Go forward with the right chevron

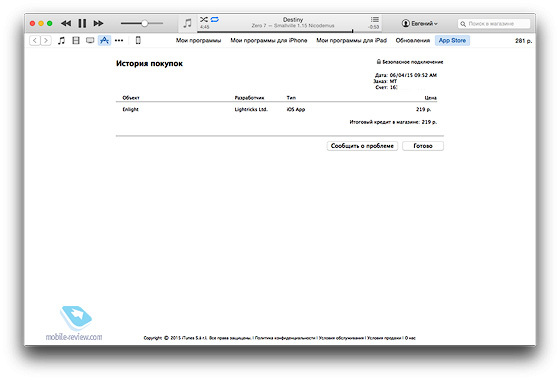(46, 40)
